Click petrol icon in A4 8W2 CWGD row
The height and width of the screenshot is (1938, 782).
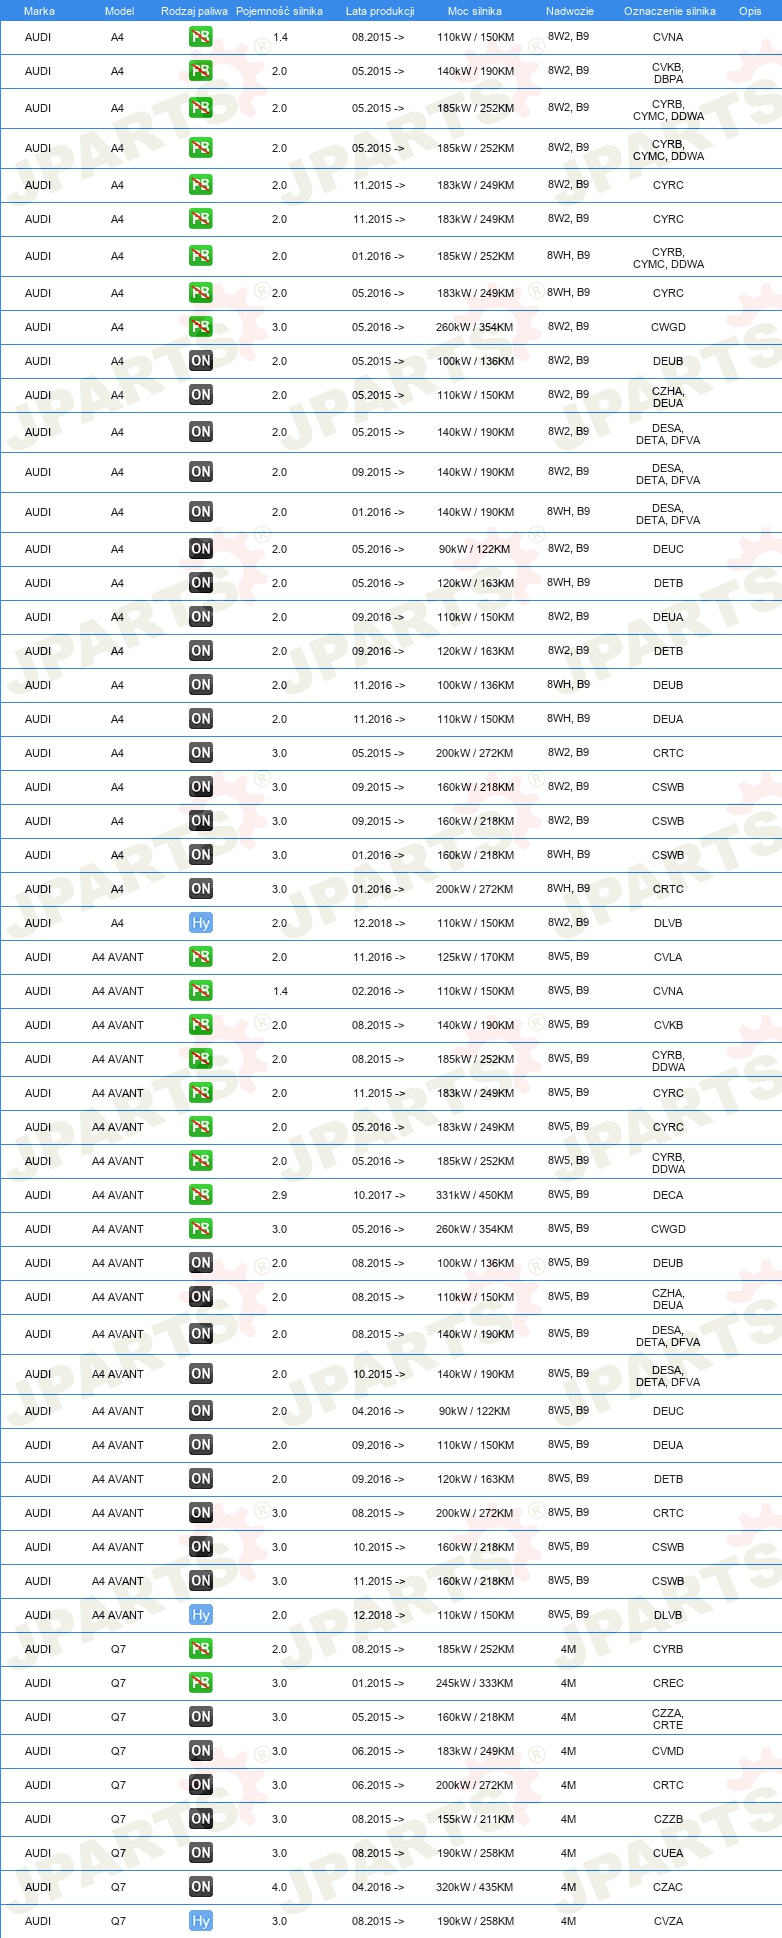coord(201,327)
